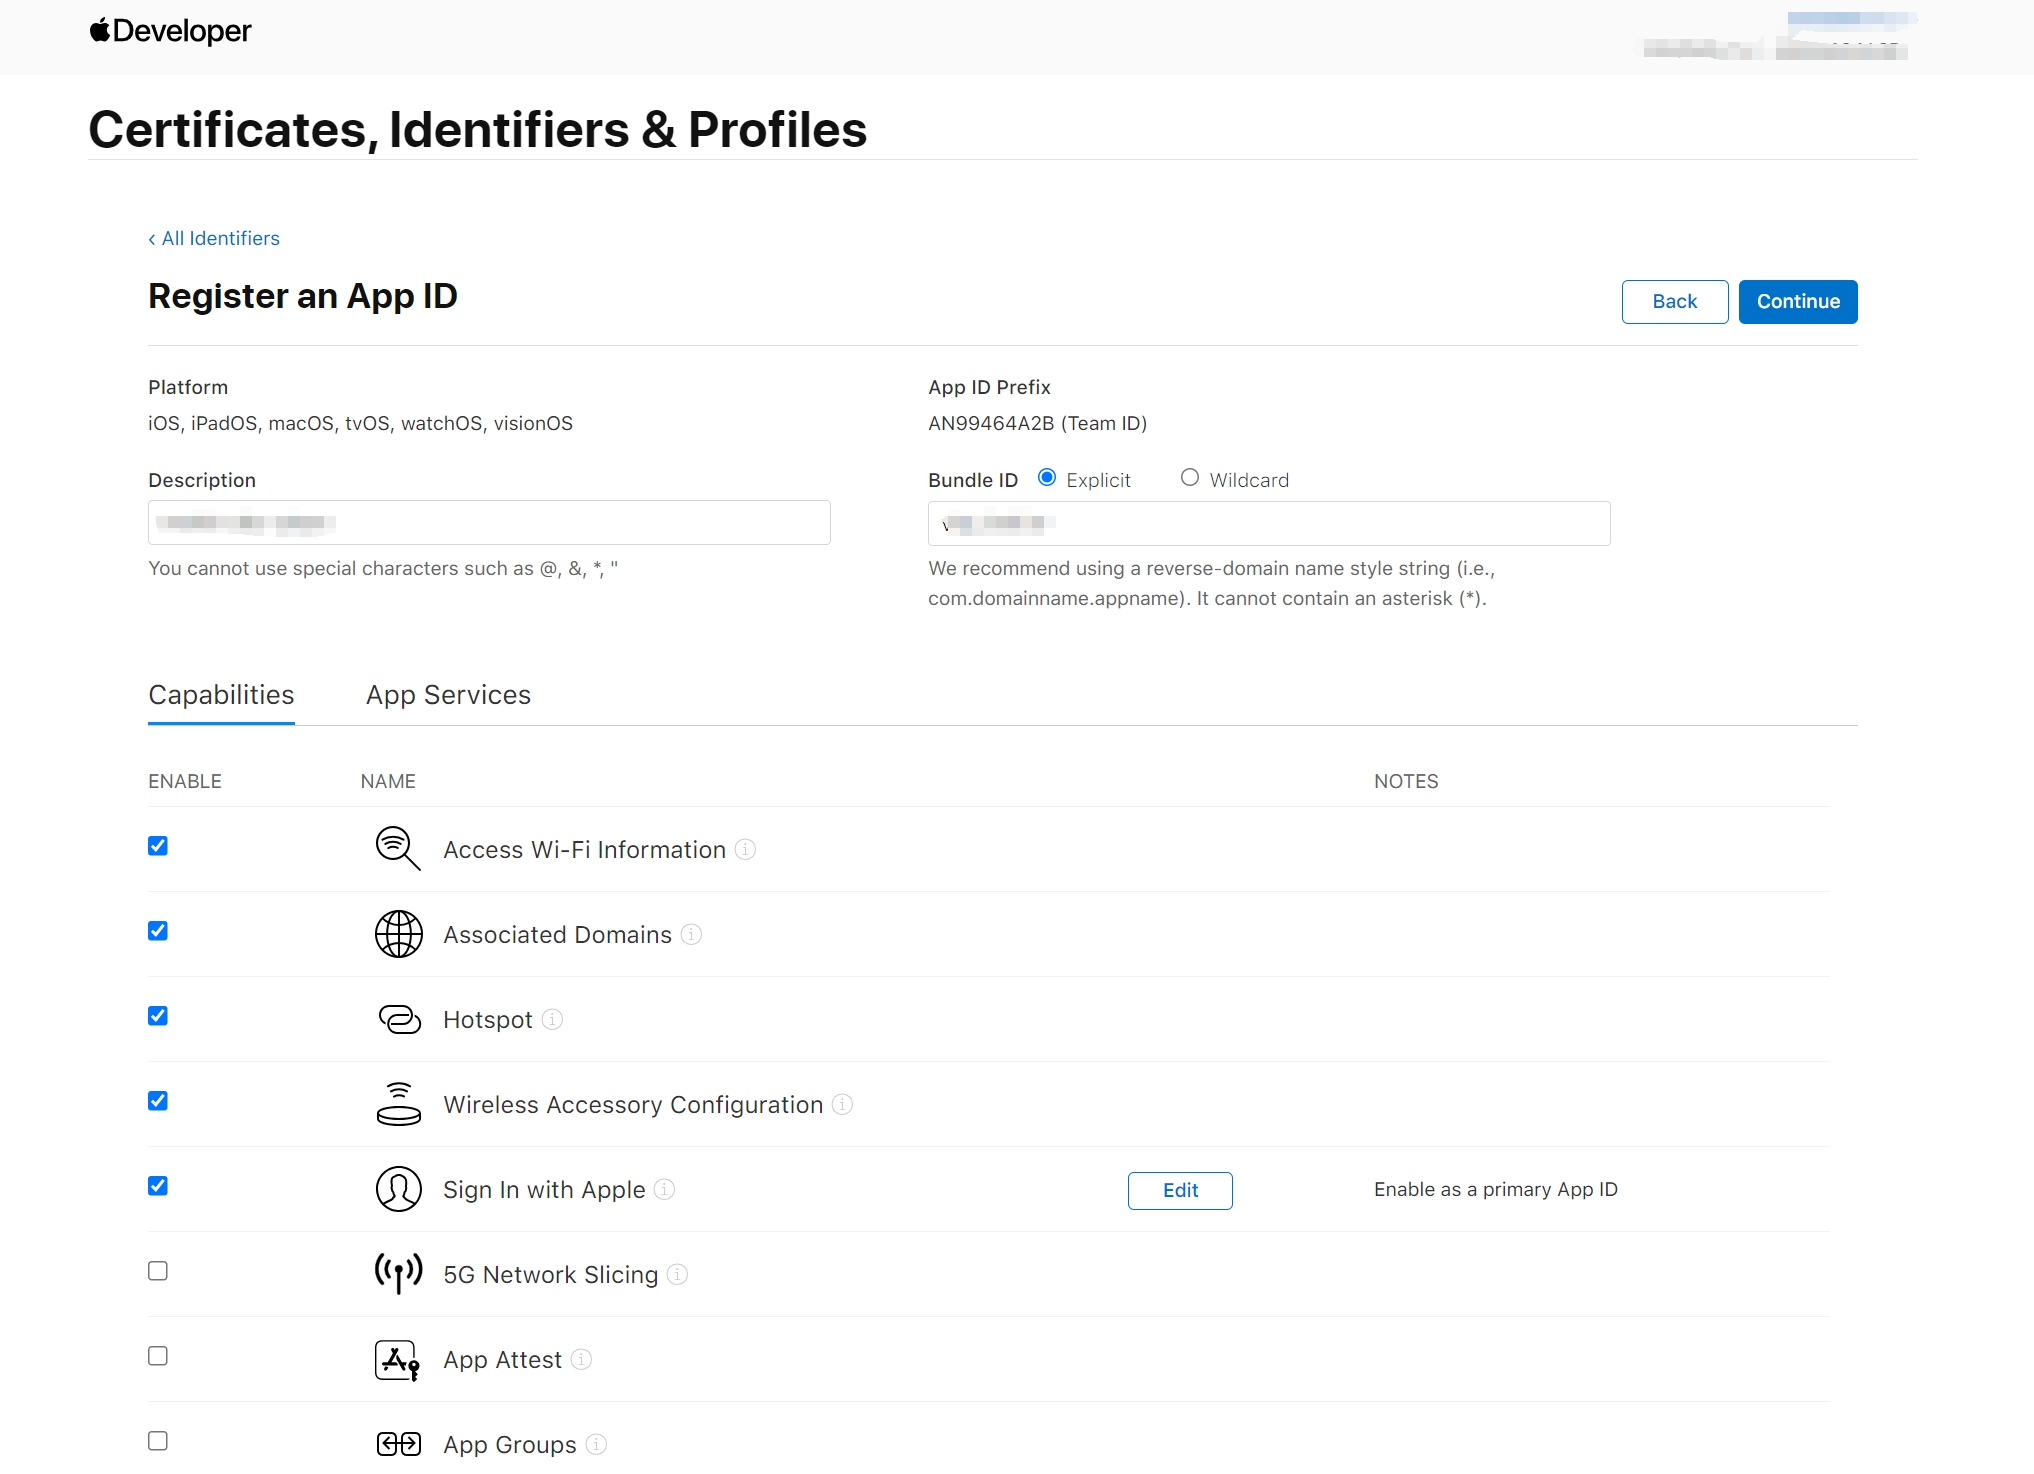Click the Wireless Accessory Configuration icon

398,1104
